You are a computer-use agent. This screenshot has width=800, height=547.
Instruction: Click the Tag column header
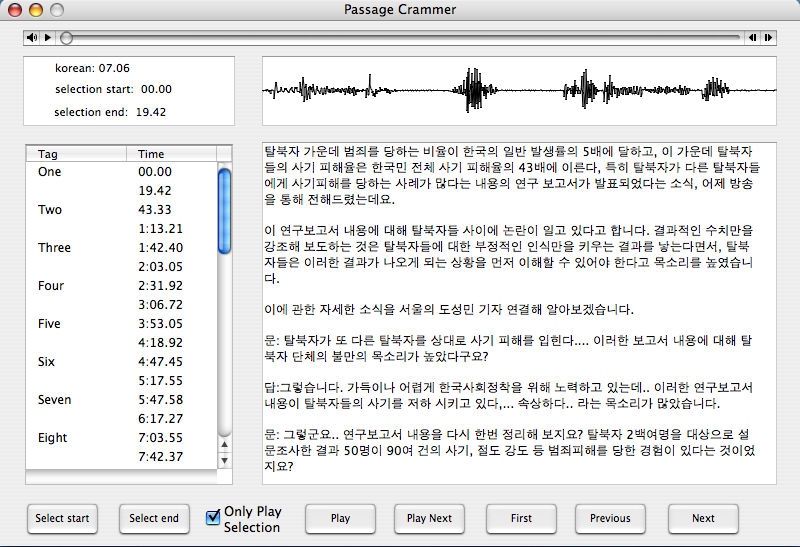pyautogui.click(x=76, y=154)
